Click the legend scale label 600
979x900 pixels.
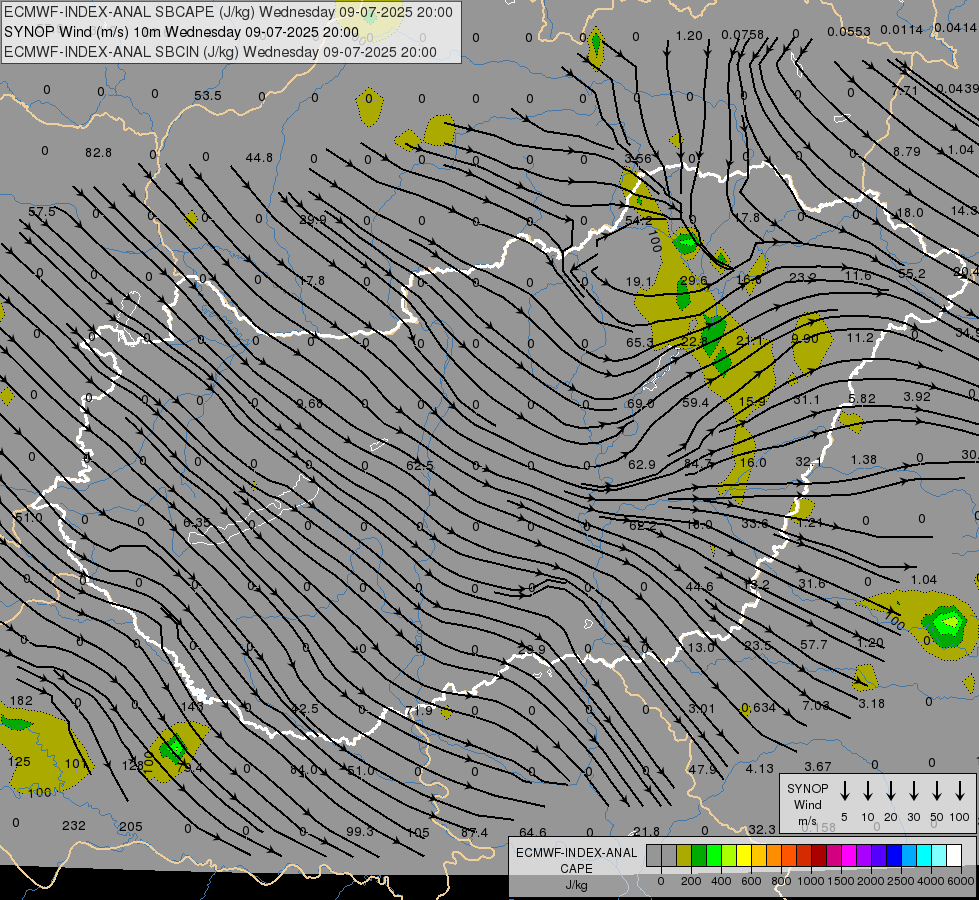pos(750,881)
